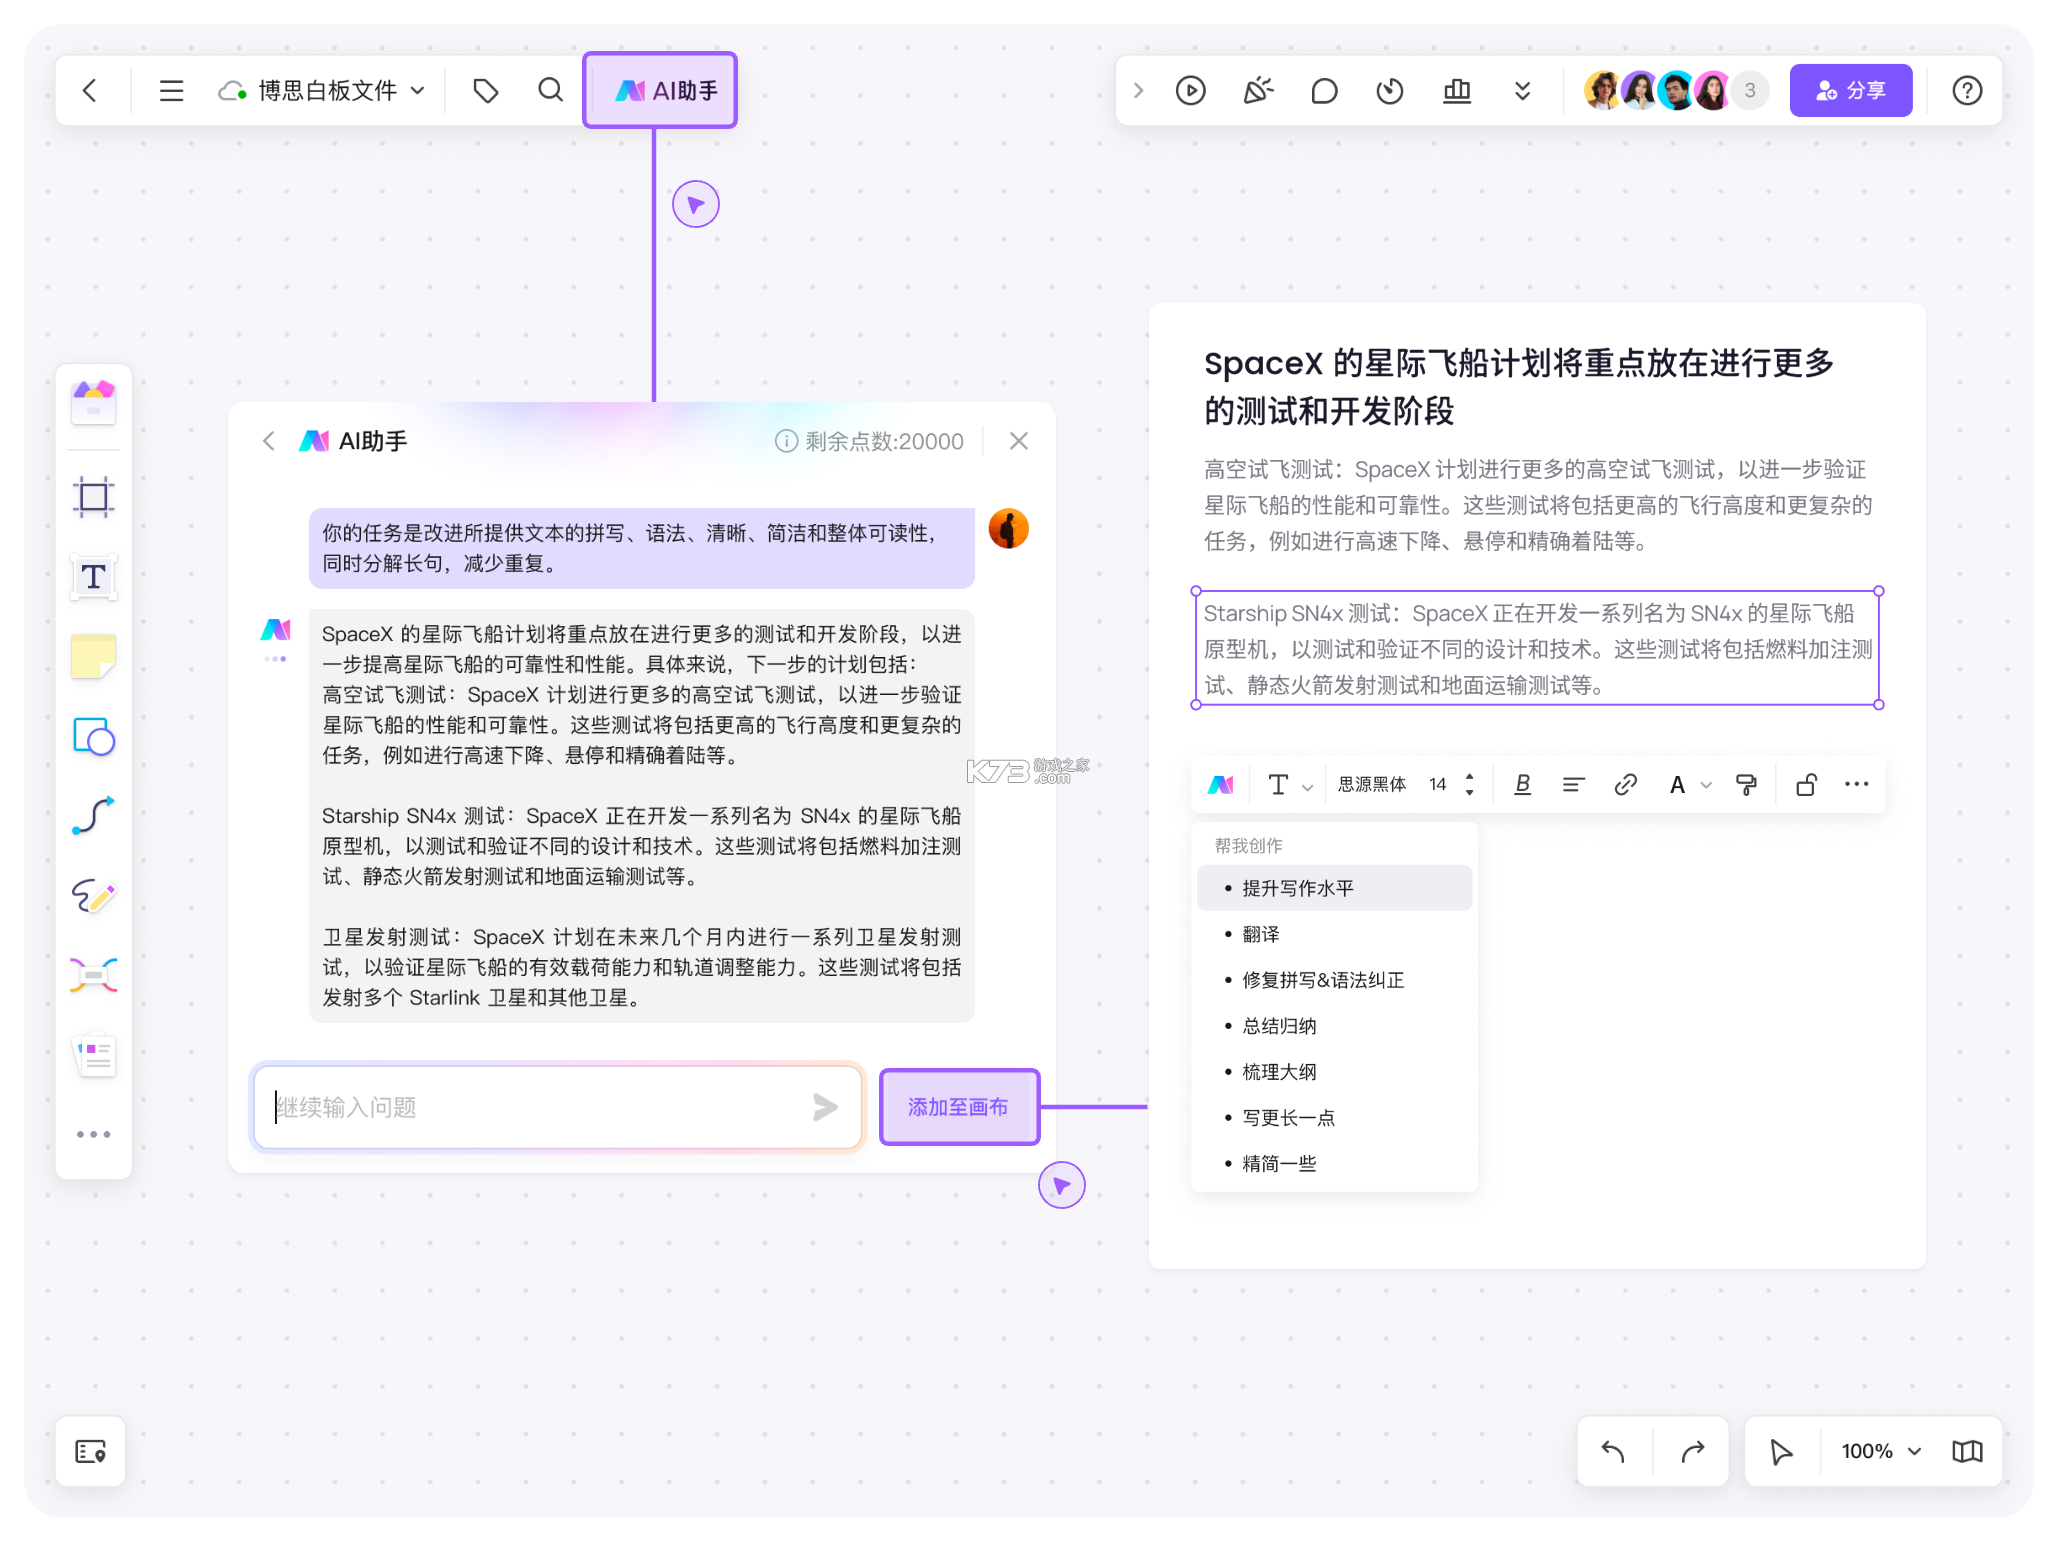This screenshot has height=1542, width=2058.
Task: Close the AI助手 panel
Action: (1018, 441)
